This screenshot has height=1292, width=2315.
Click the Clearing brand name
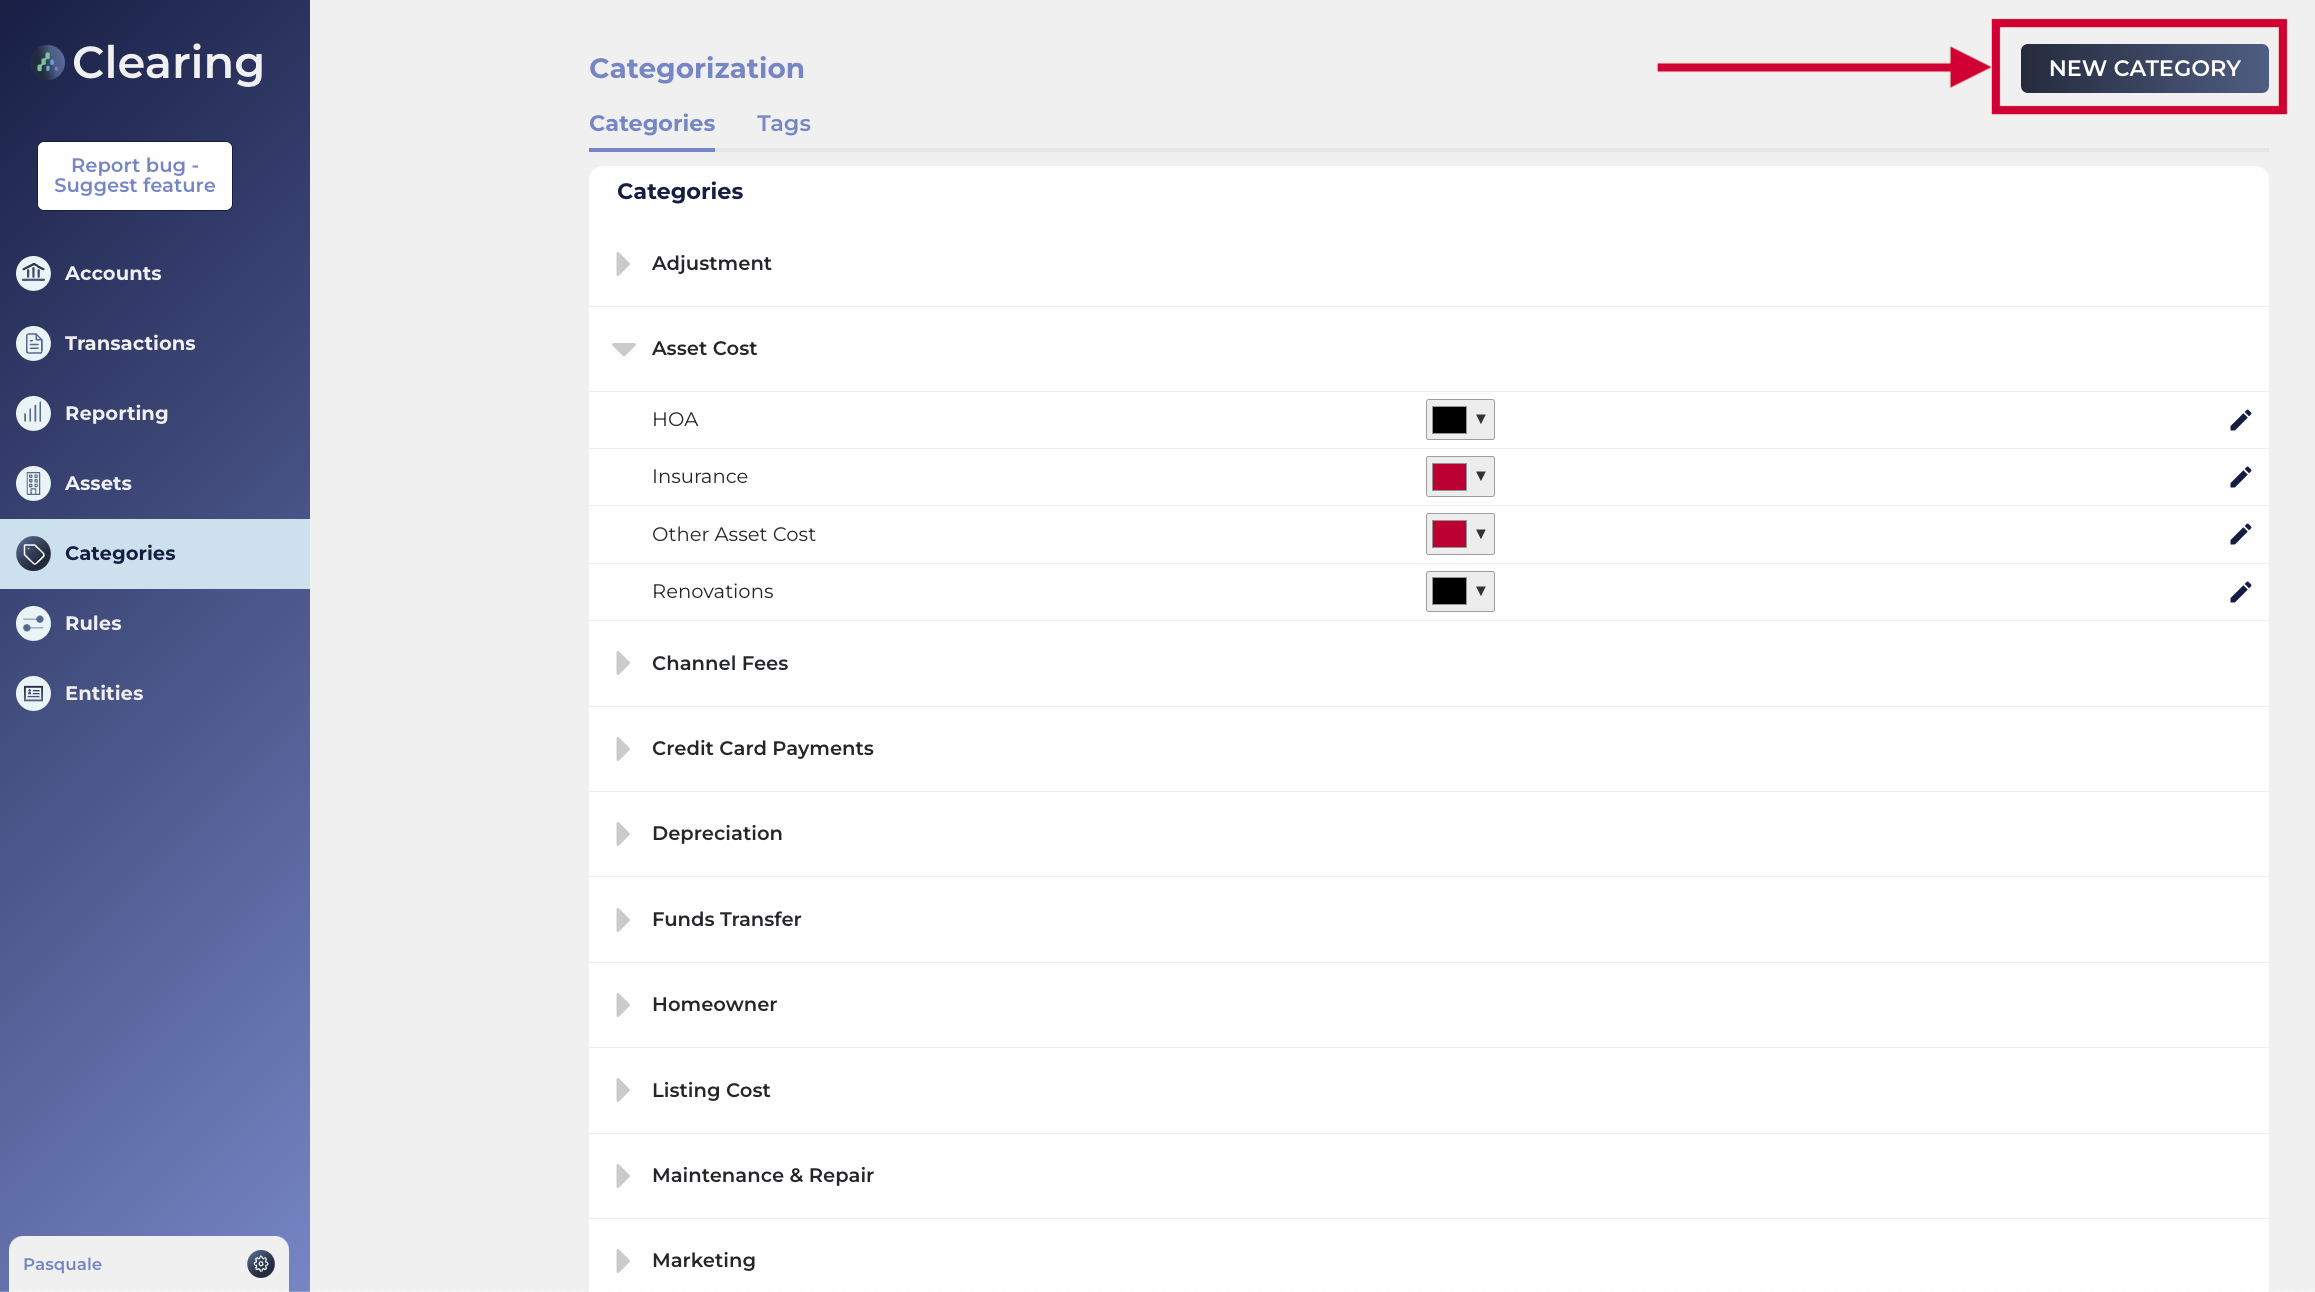point(168,63)
